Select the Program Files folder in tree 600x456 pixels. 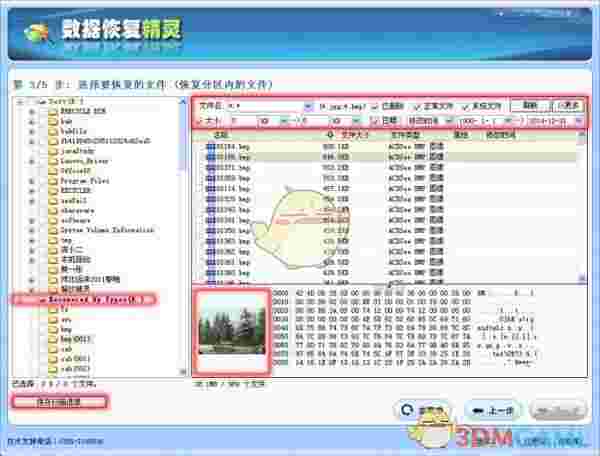coord(85,181)
